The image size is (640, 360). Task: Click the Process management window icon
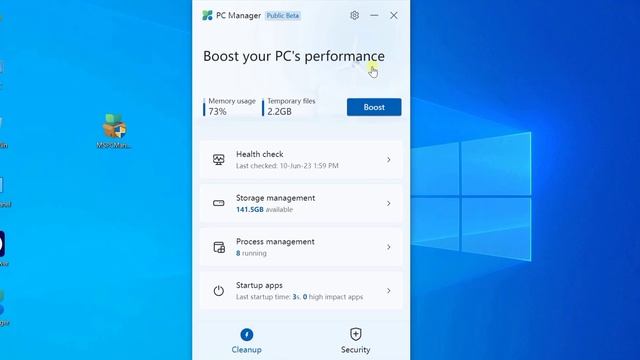click(219, 247)
